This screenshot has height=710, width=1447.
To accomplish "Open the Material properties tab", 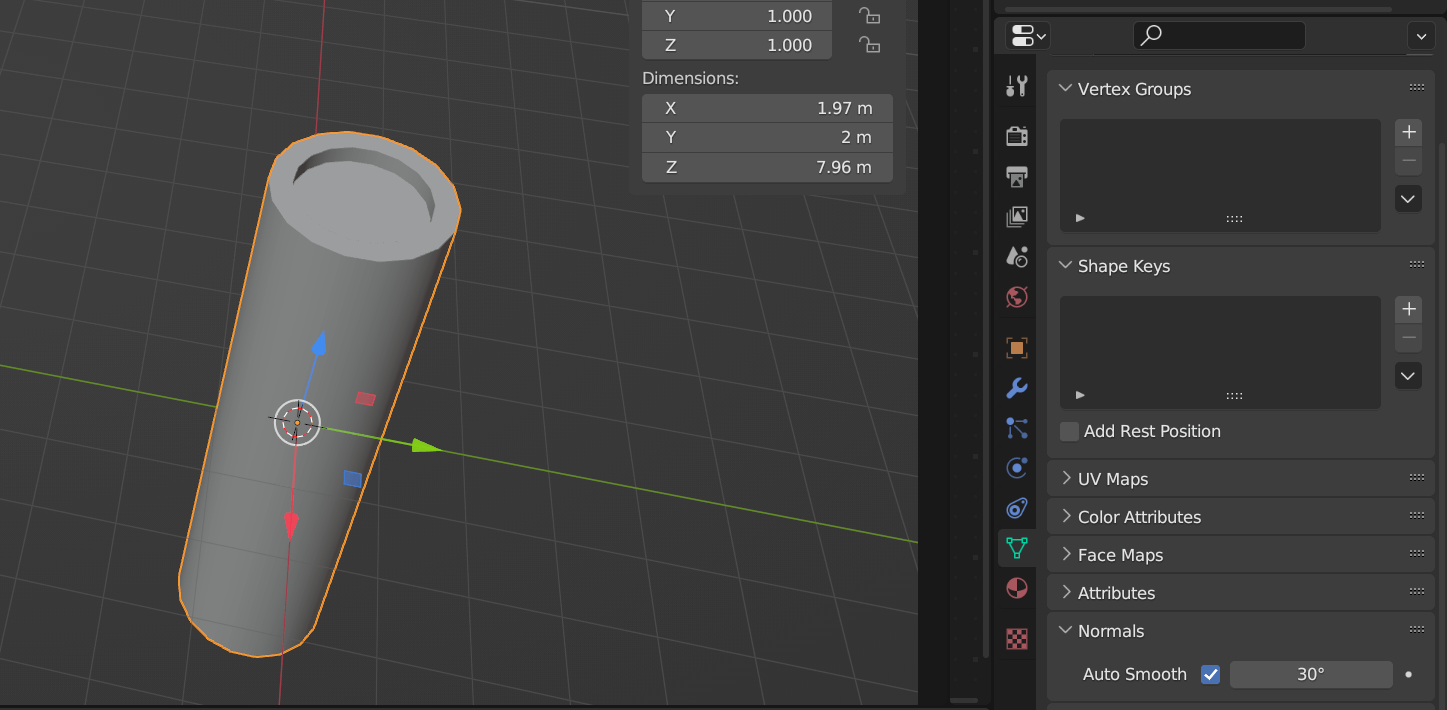I will (1017, 588).
